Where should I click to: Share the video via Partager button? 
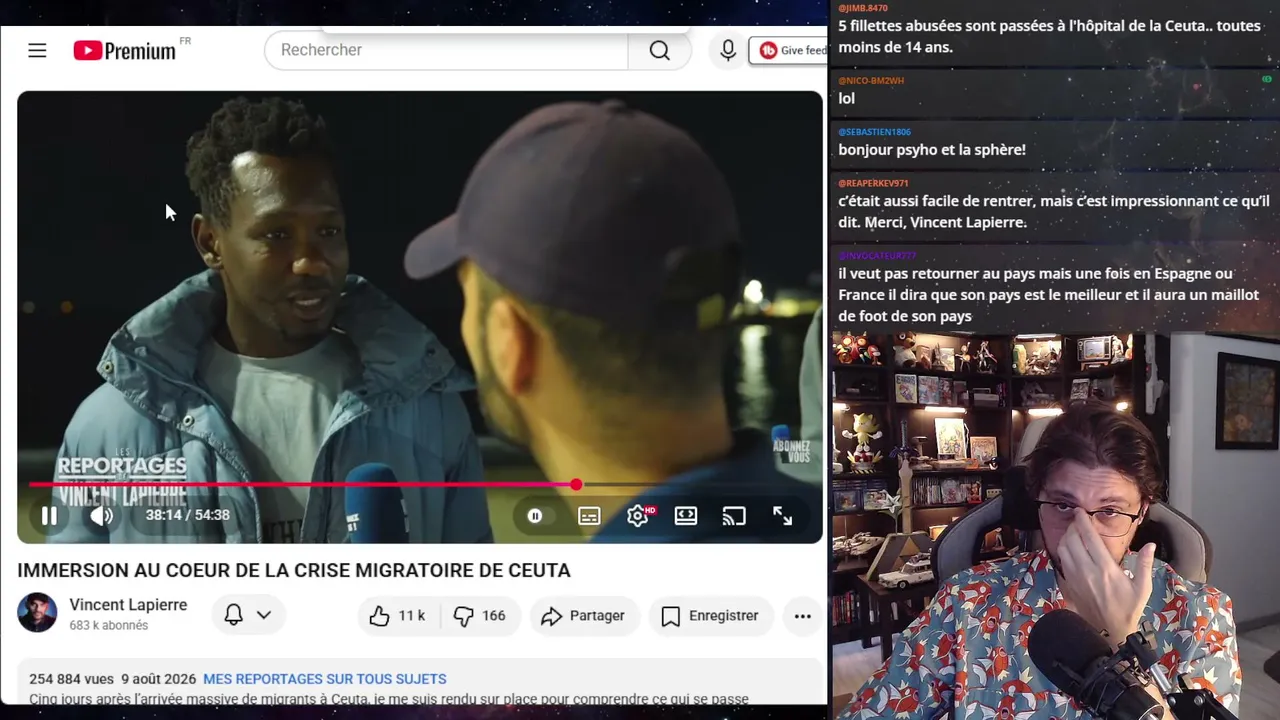point(583,616)
